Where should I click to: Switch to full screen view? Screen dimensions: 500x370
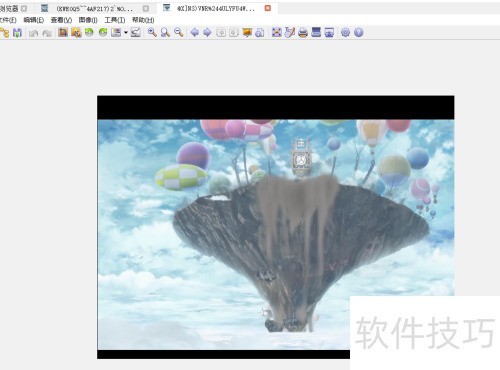[276, 32]
